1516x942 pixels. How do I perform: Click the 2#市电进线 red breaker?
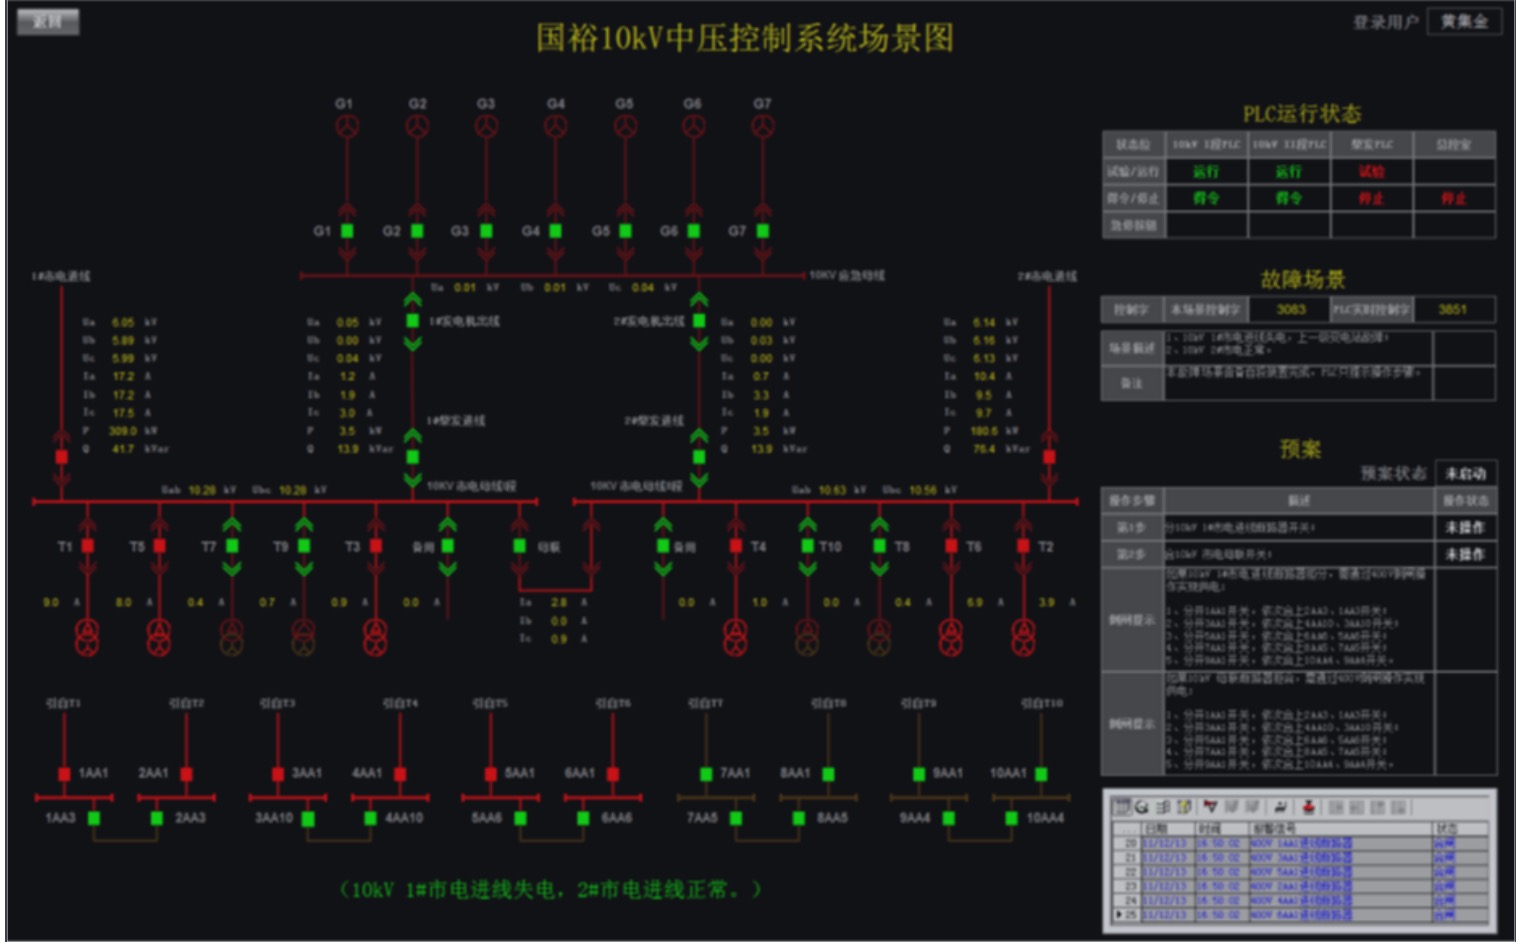(1049, 457)
